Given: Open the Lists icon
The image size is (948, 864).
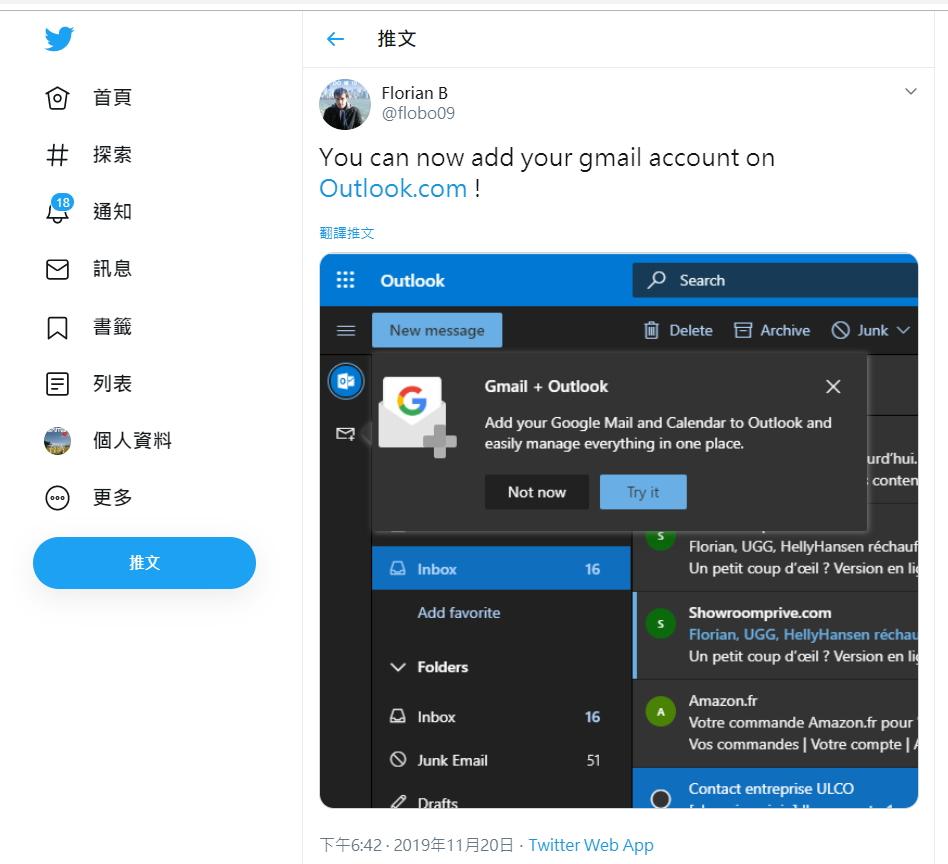Looking at the screenshot, I should pos(58,384).
